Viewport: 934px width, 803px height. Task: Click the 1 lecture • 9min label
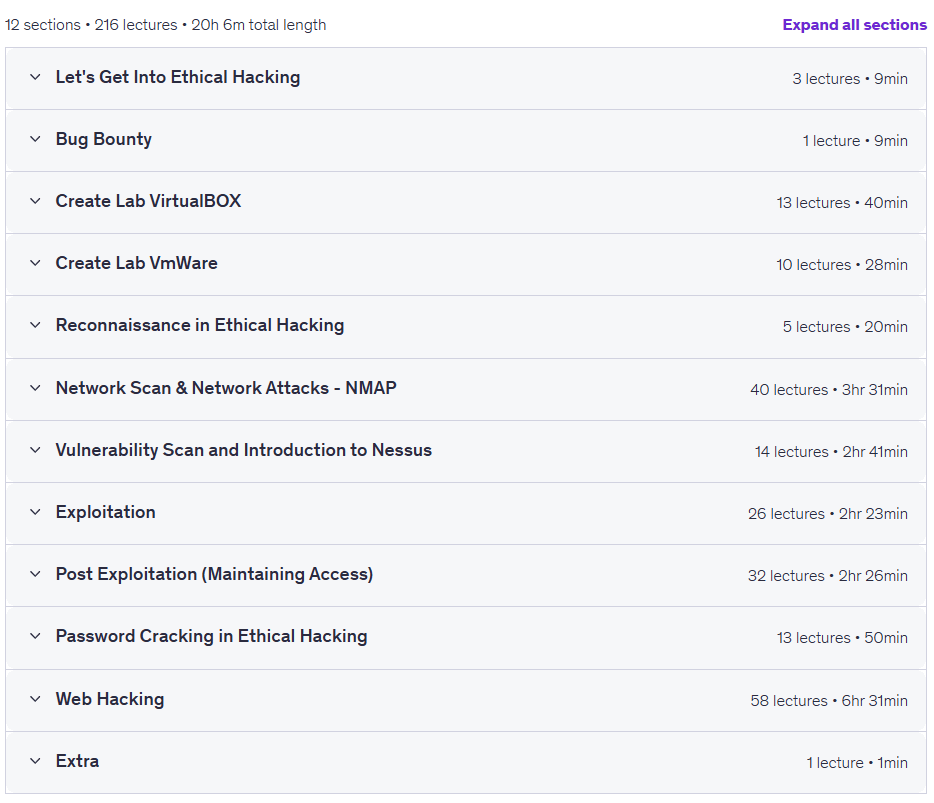pos(855,141)
